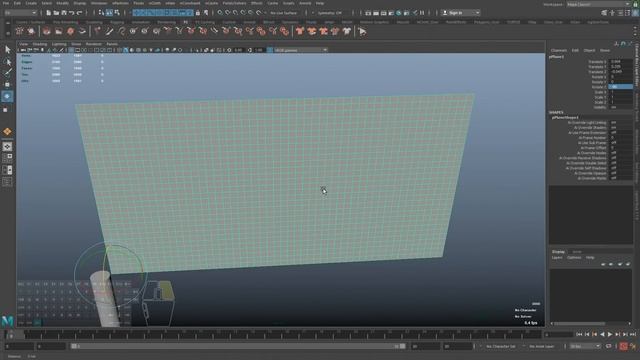This screenshot has width=640, height=360.
Task: Click the white shirt nCloth shelf icon
Action: (x=347, y=31)
